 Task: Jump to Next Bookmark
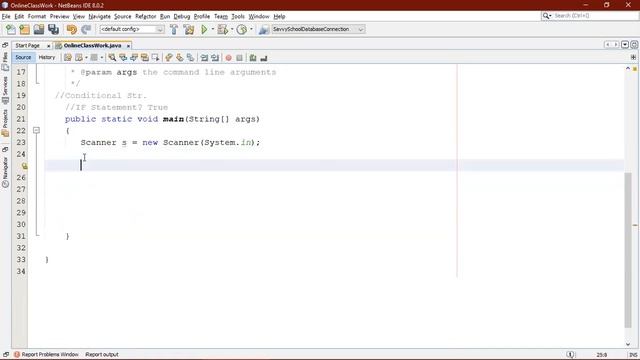(x=180, y=58)
